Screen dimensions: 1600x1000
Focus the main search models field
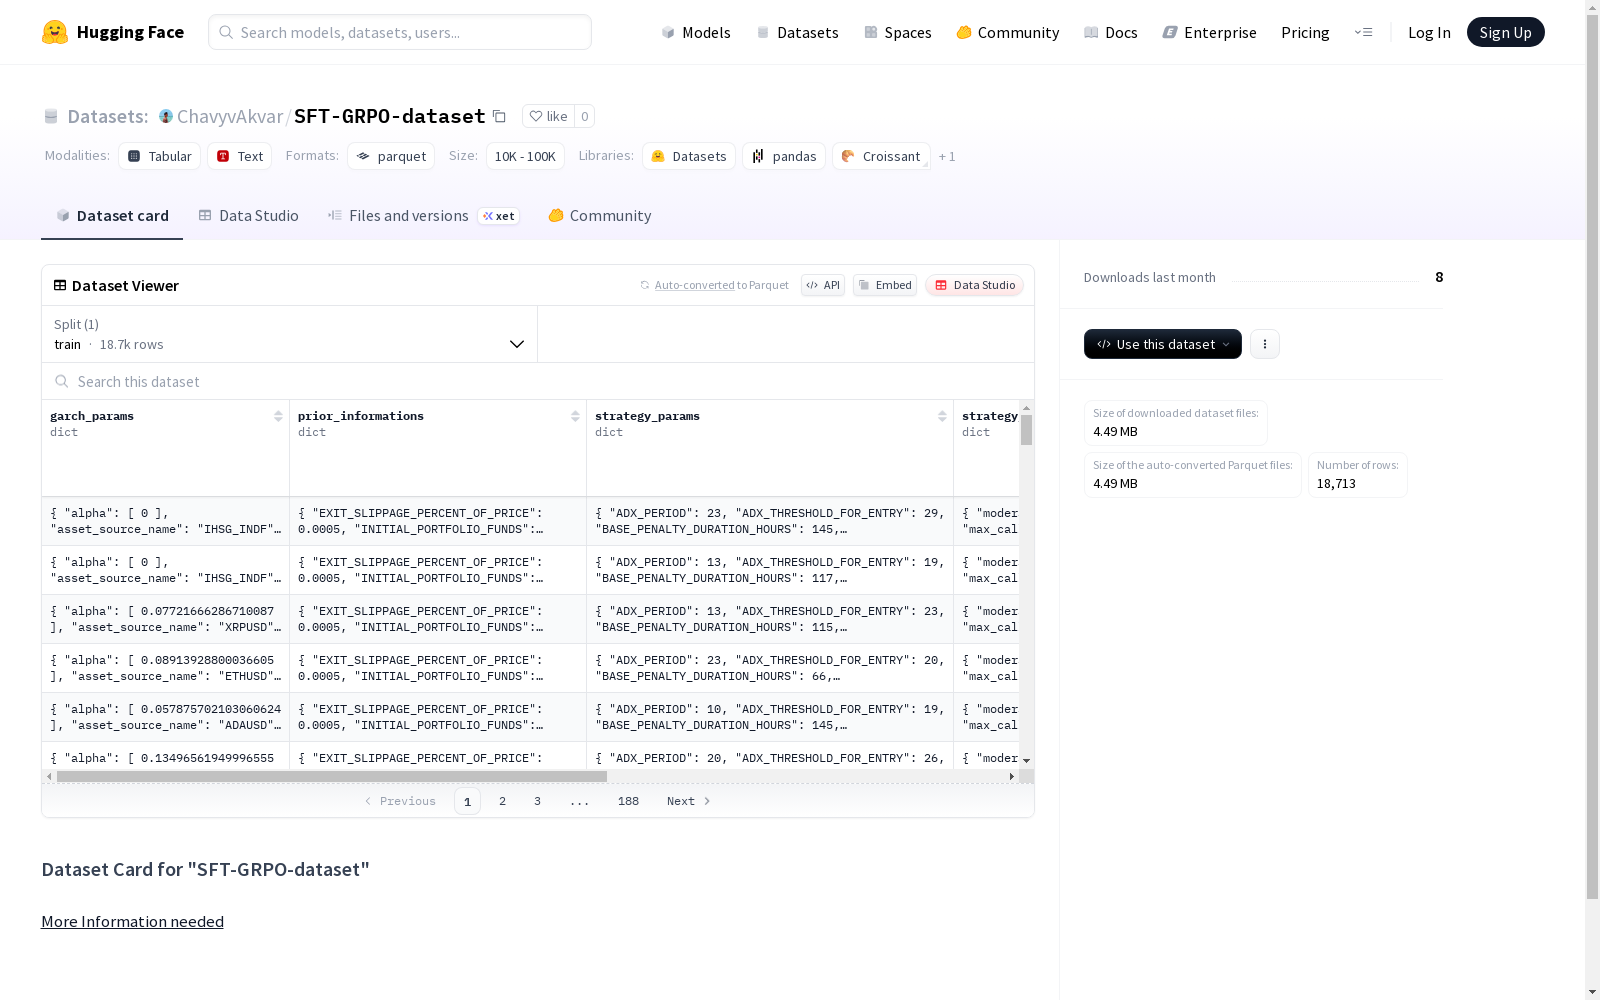tap(400, 32)
